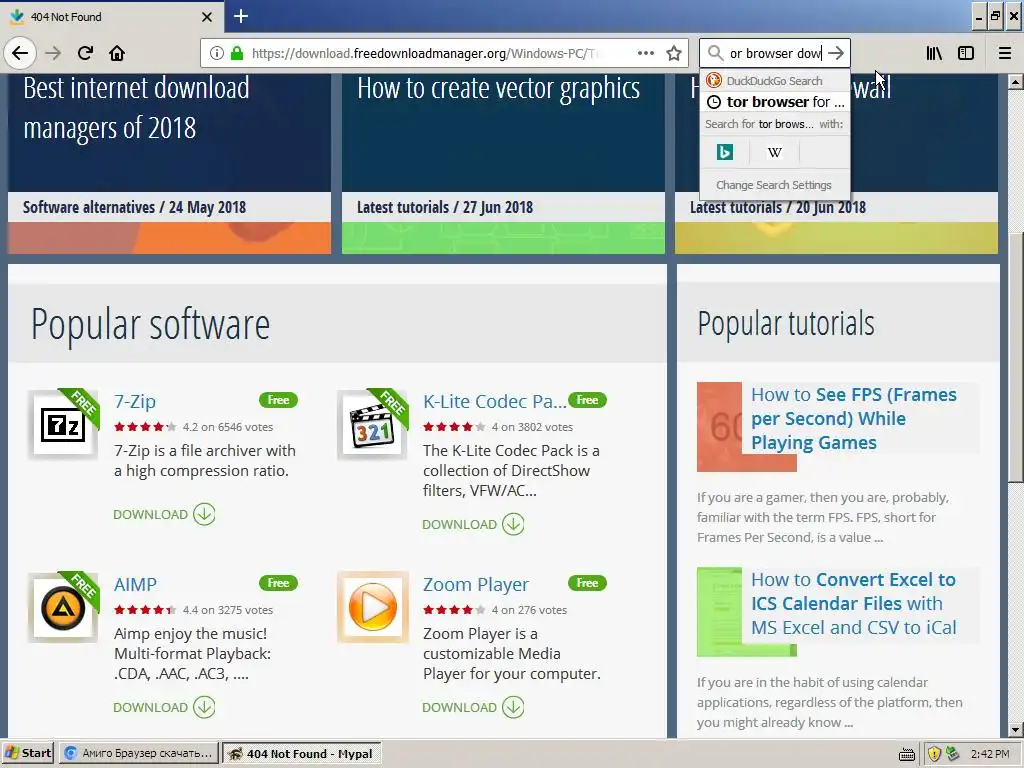Click the forward navigation arrow
This screenshot has height=768, width=1024.
coord(53,53)
